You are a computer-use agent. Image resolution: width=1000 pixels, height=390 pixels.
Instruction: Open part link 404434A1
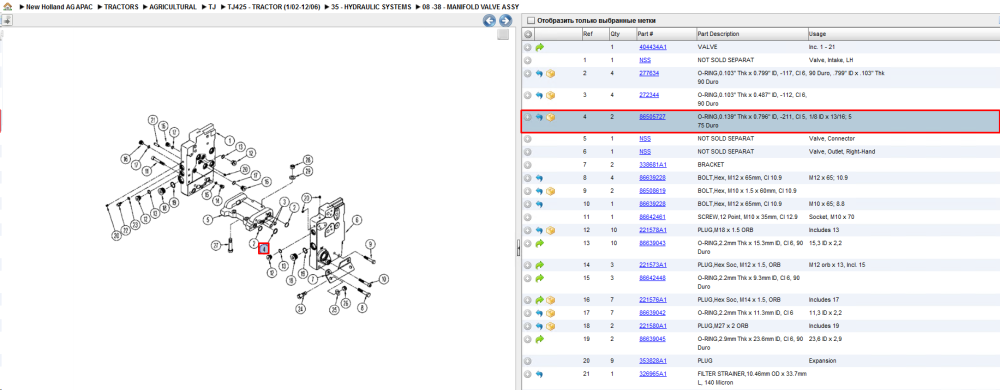652,47
